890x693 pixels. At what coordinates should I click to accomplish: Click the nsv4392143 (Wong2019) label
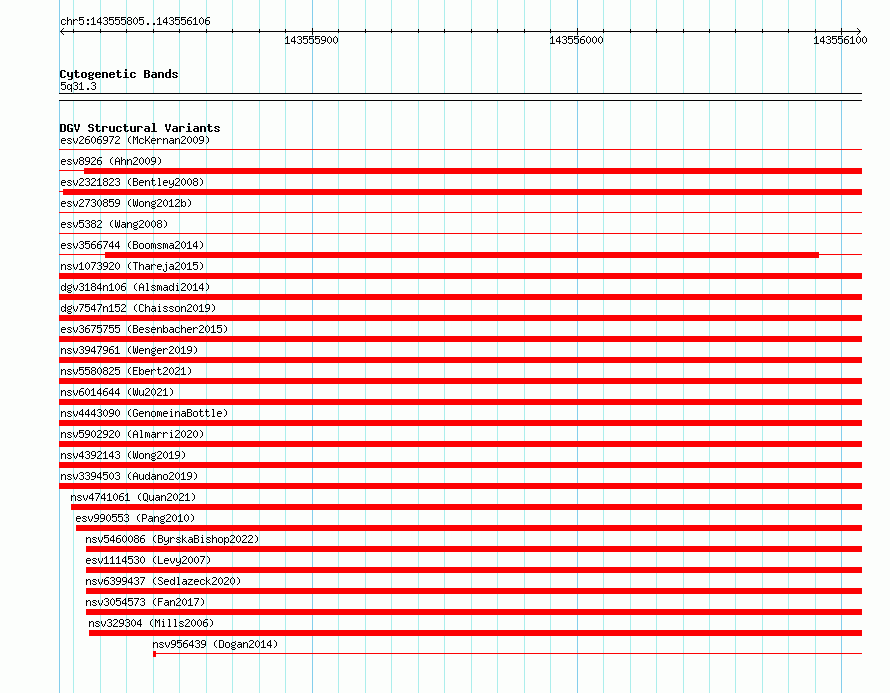click(123, 455)
